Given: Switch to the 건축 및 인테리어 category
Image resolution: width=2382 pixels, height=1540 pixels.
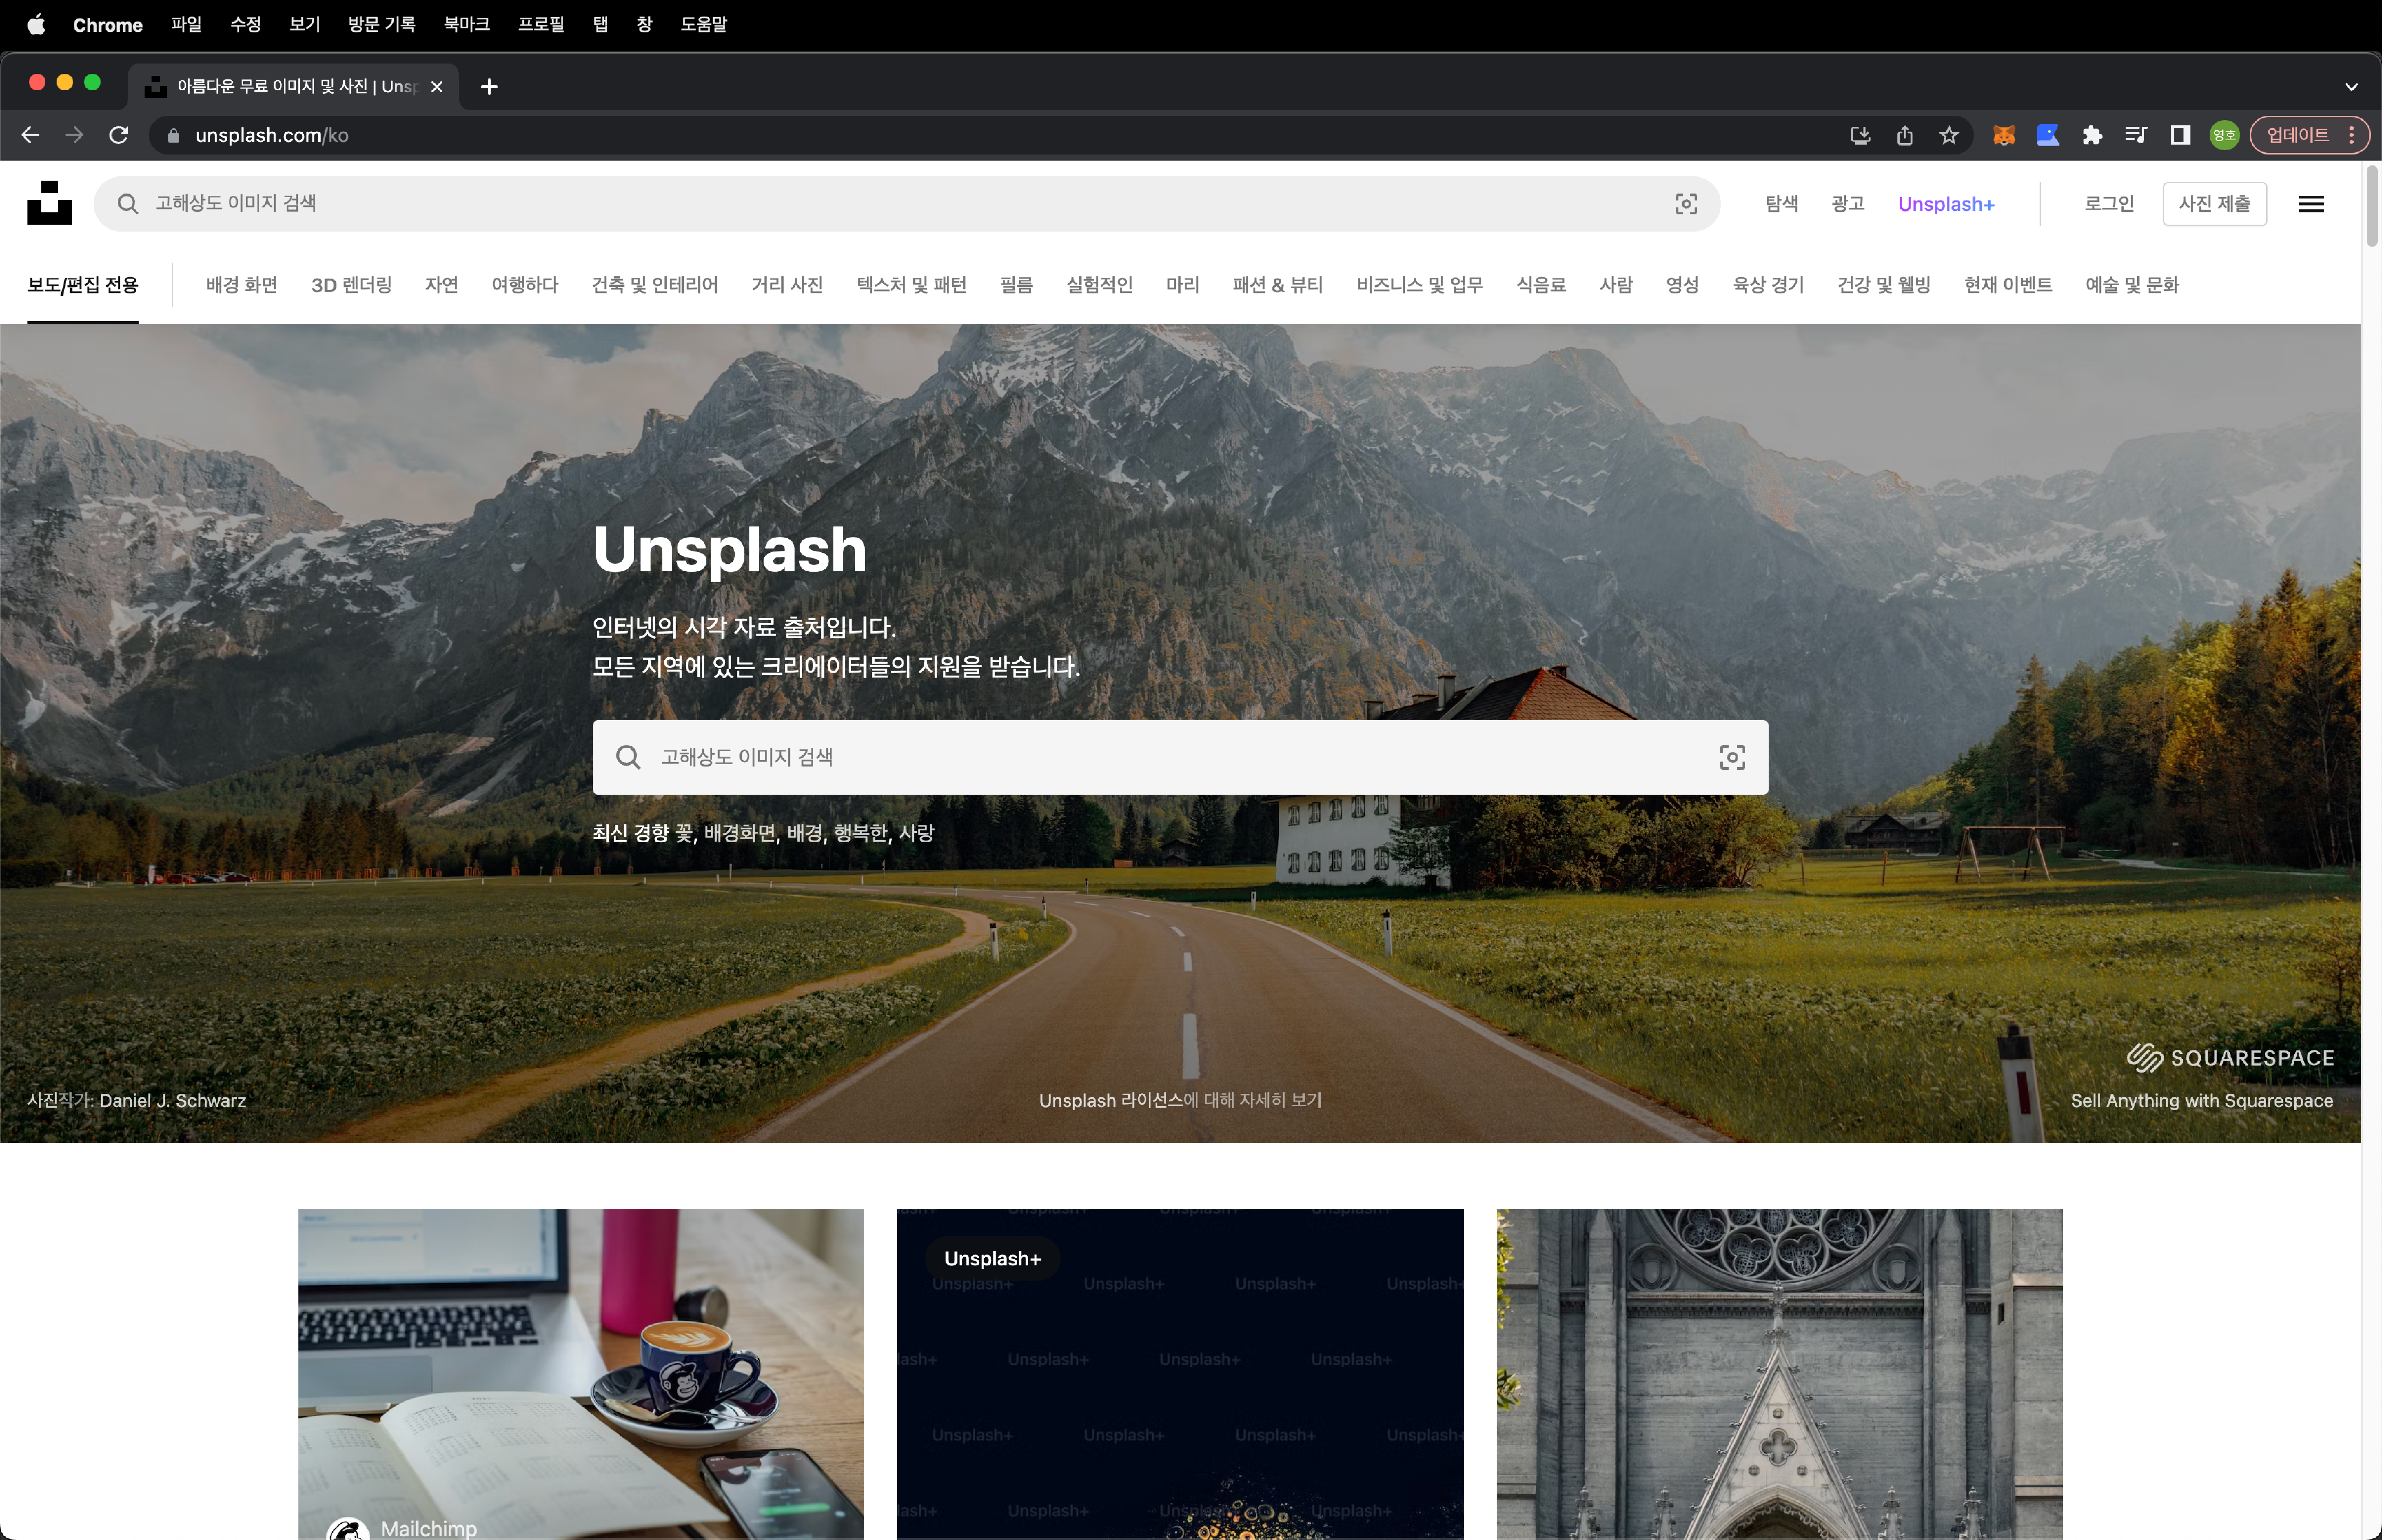Looking at the screenshot, I should point(655,285).
